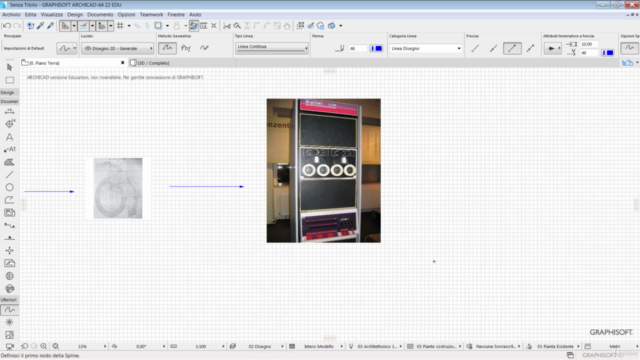This screenshot has width=640, height=360.
Task: Select the Polyline tool
Action: [x=9, y=200]
